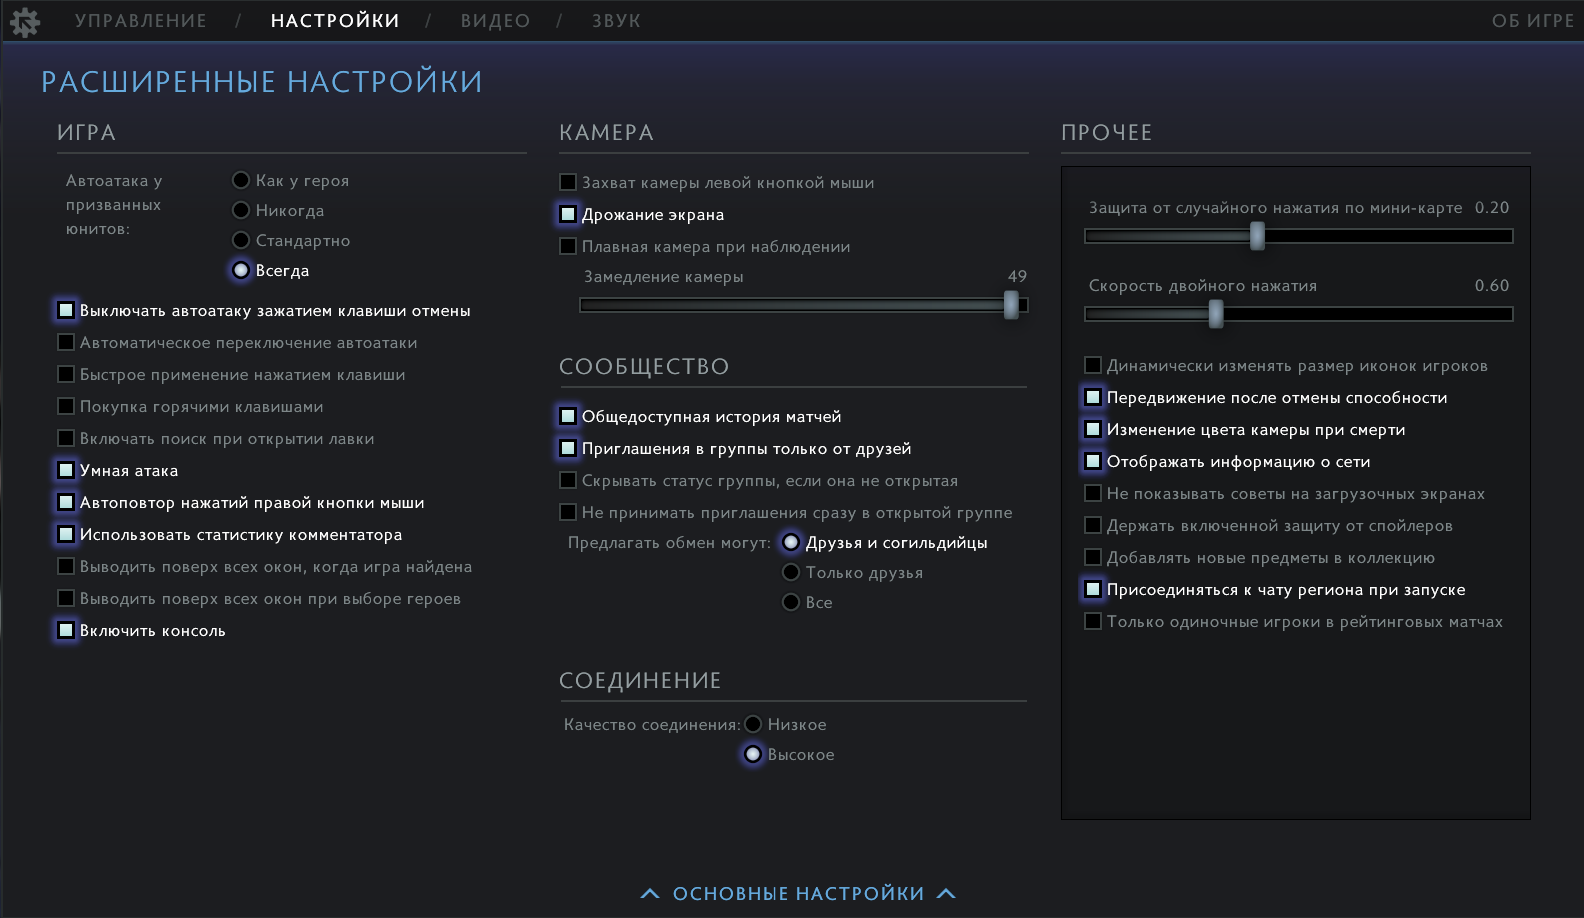1584x918 pixels.
Task: Enable Захват камеры левой кнопкой мыши
Action: [568, 182]
